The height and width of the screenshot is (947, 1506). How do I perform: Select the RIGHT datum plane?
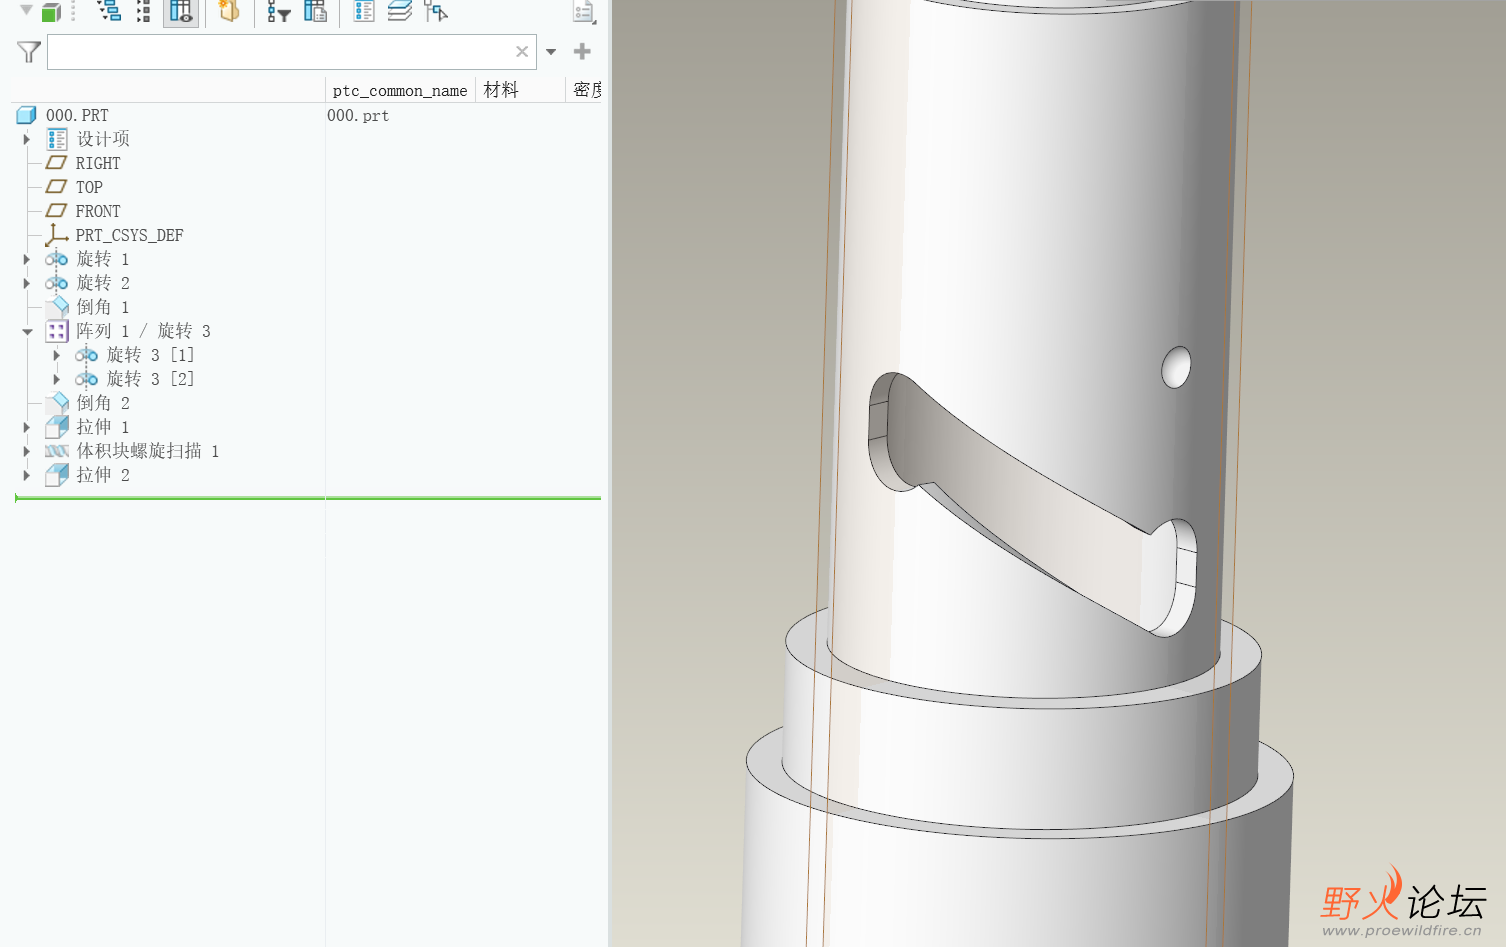click(x=98, y=163)
